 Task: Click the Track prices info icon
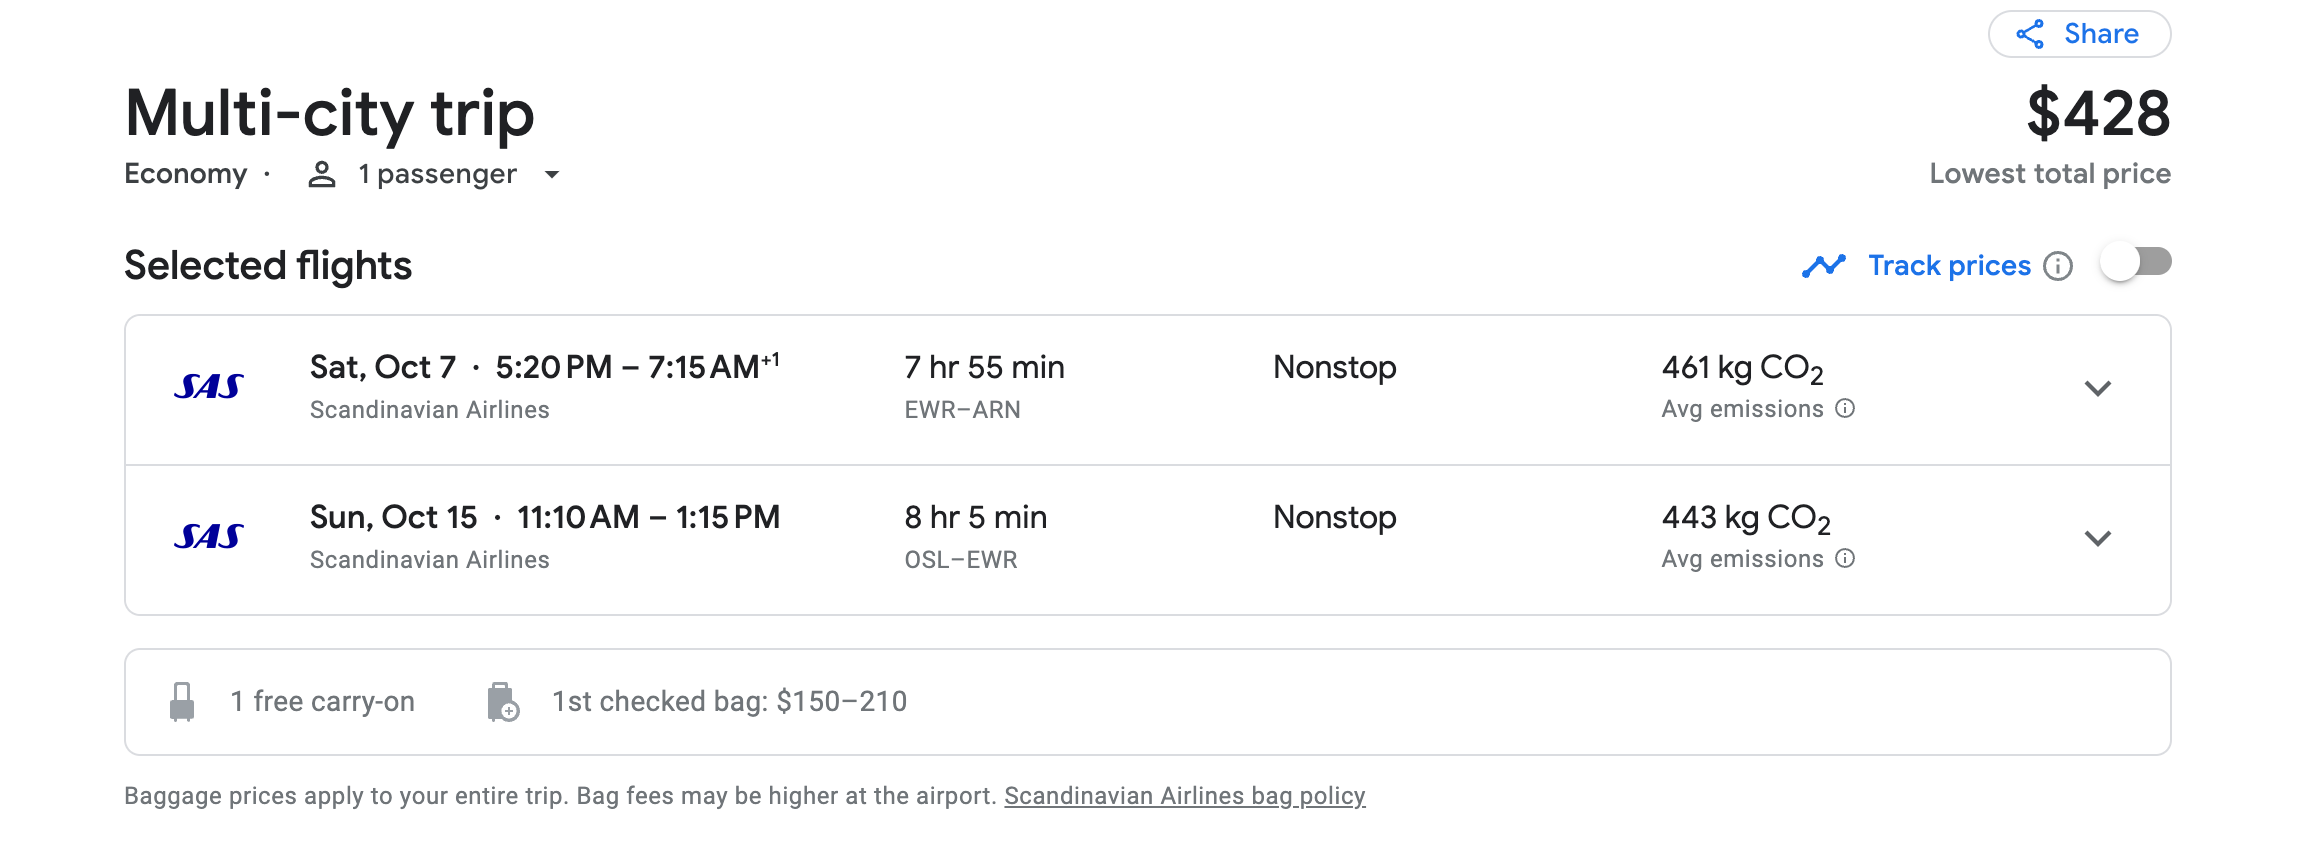[x=2058, y=266]
